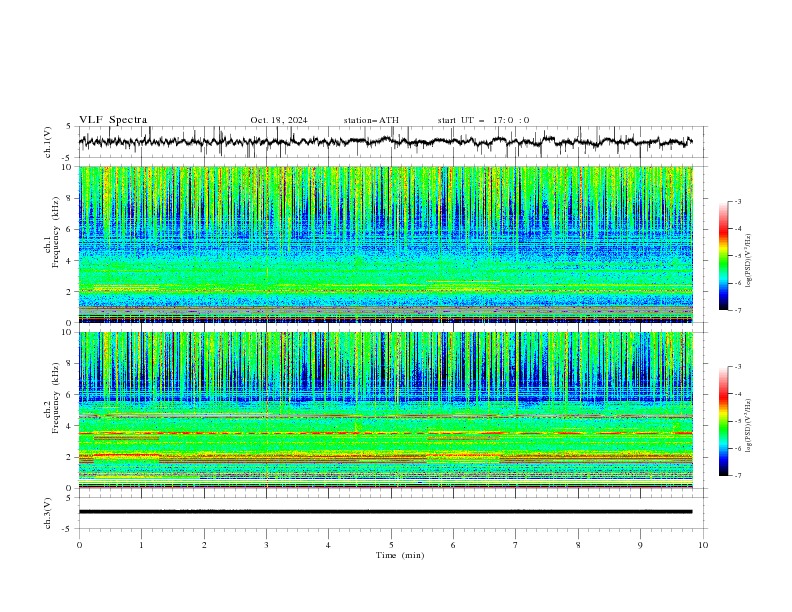Click time axis tick label "9"
The width and height of the screenshot is (792, 612).
click(x=640, y=545)
